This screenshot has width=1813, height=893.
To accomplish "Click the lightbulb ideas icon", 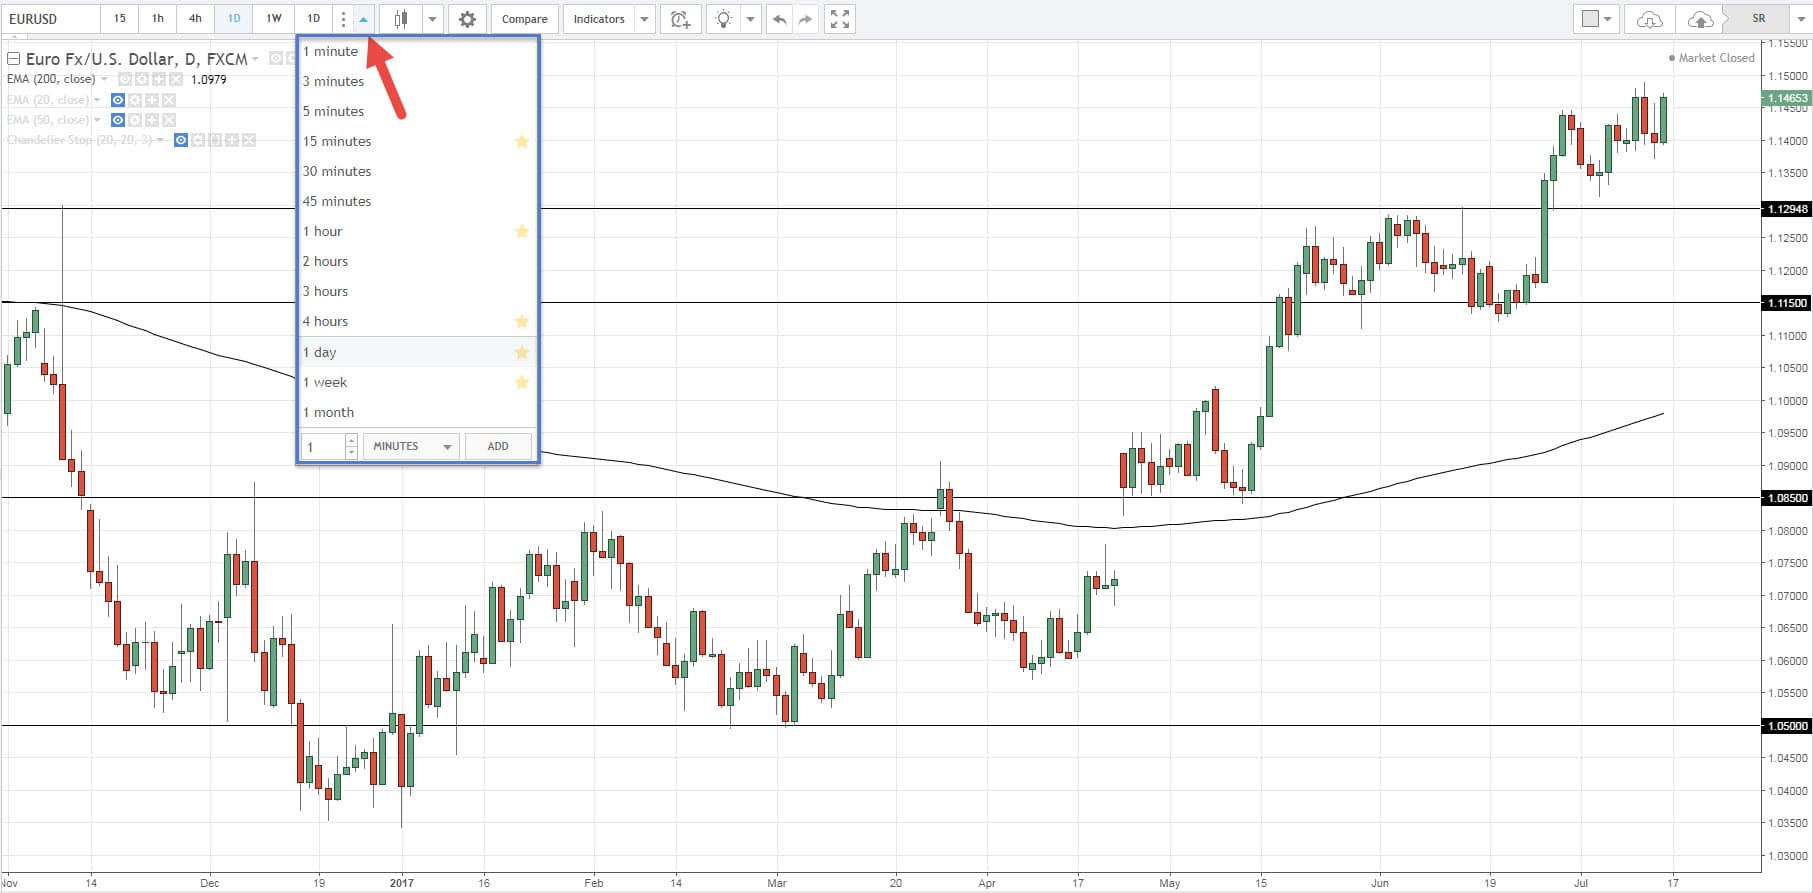I will point(724,19).
